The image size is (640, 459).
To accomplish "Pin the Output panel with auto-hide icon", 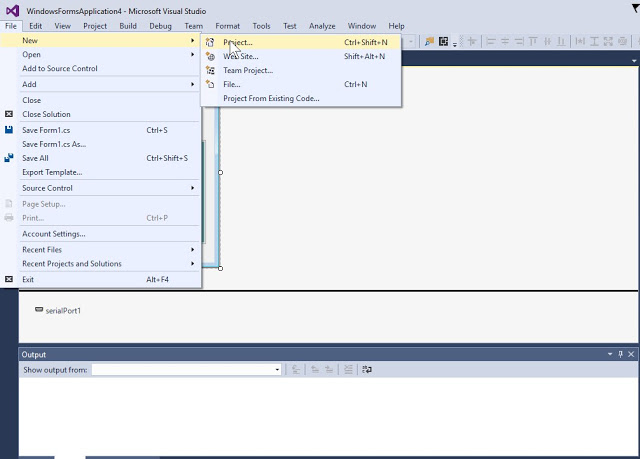I will 620,354.
